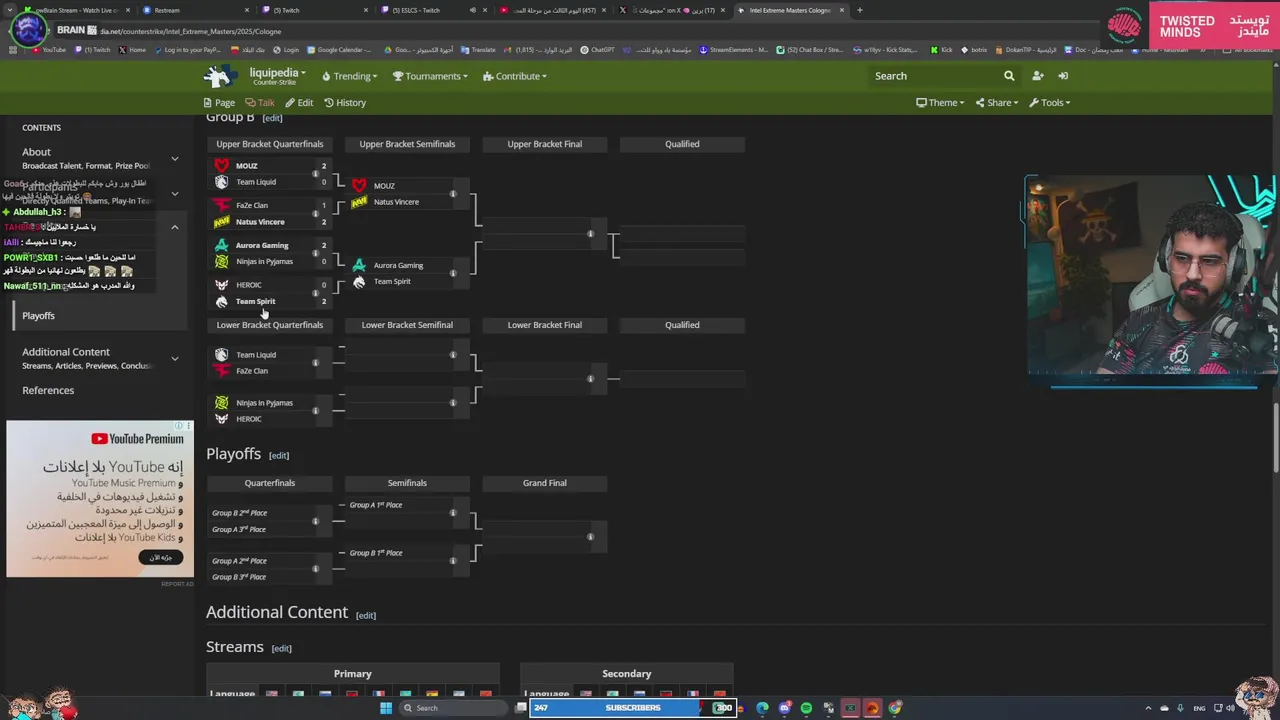Open the Trending dropdown menu
The image size is (1280, 720).
point(349,76)
